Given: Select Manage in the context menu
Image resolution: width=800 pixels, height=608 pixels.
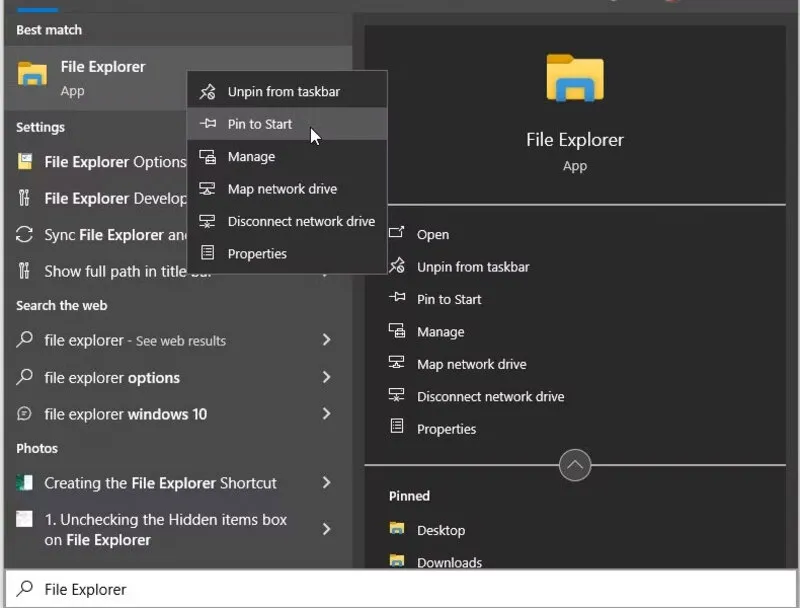Looking at the screenshot, I should point(251,157).
